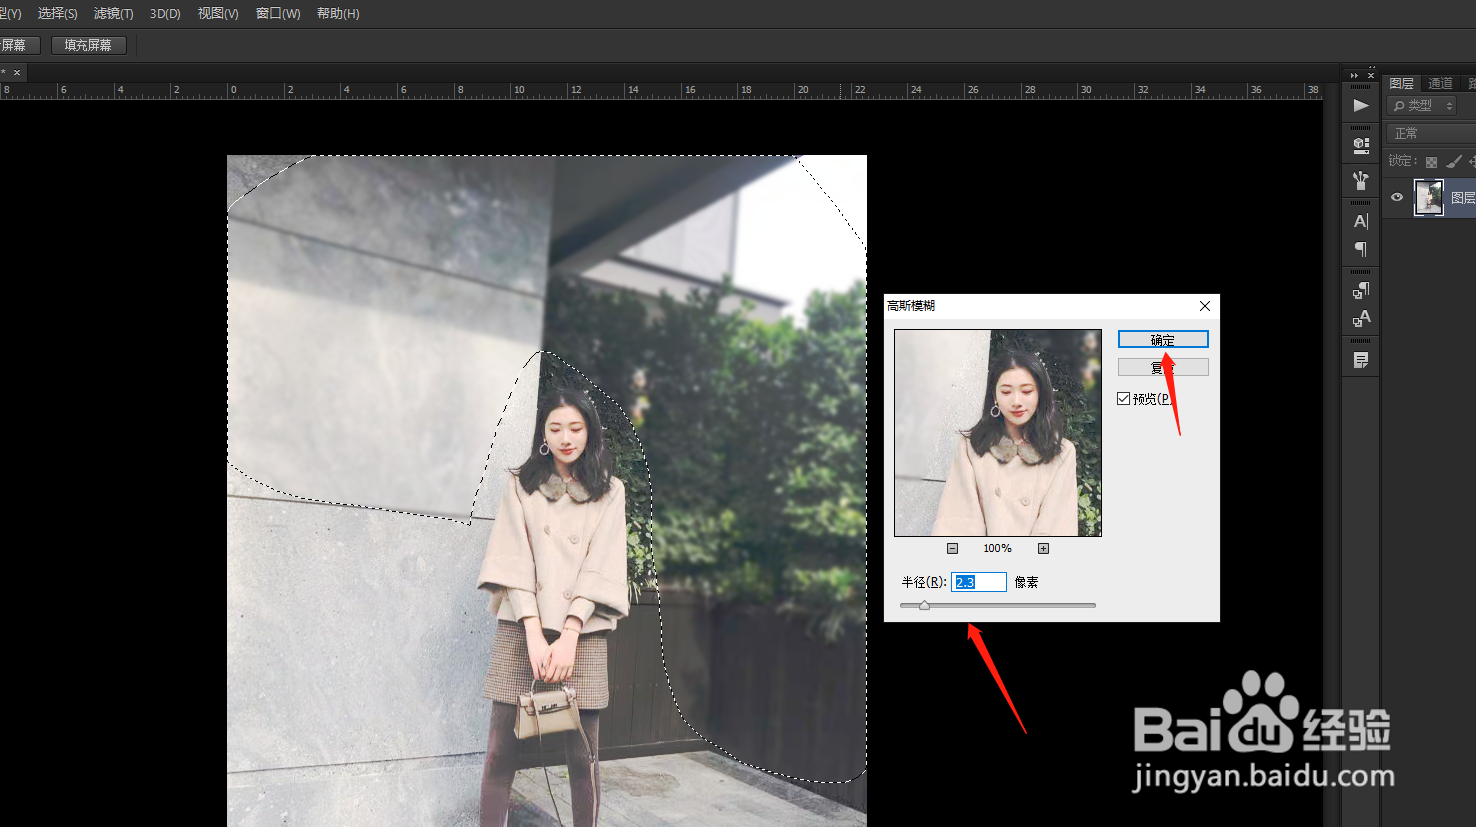
Task: Open the 3D cube panel icon
Action: click(1361, 145)
